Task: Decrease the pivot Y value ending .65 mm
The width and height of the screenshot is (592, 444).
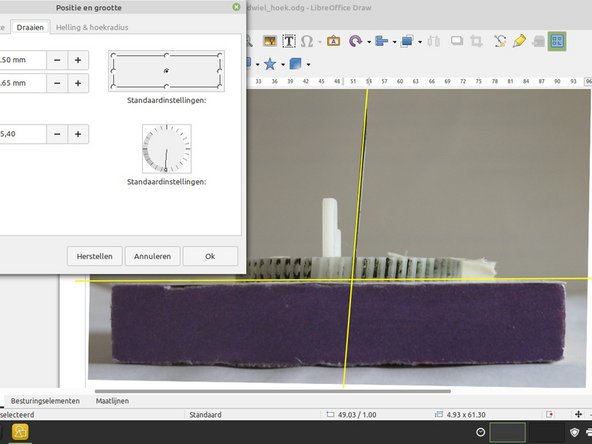Action: coord(57,83)
